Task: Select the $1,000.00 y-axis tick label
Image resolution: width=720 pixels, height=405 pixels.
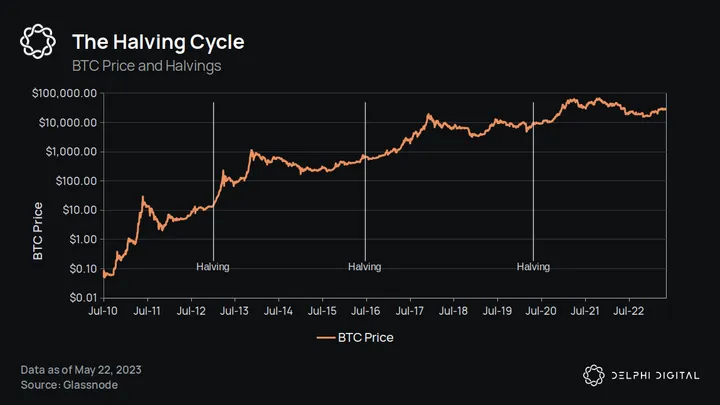Action: 69,152
